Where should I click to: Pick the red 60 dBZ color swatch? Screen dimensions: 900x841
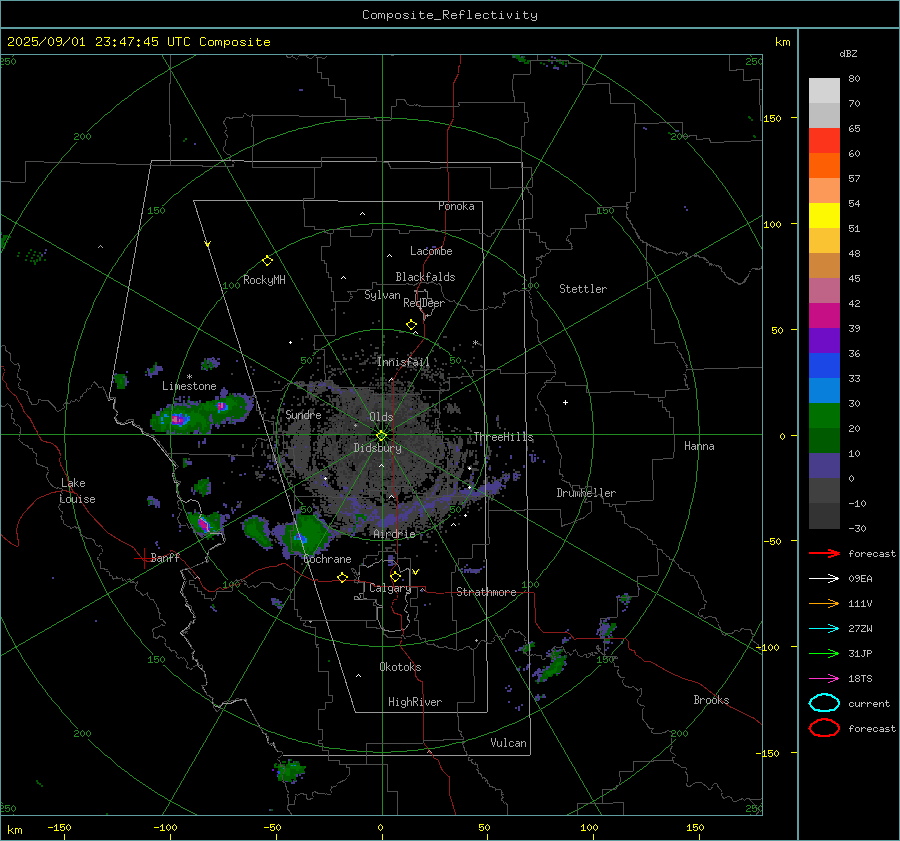pyautogui.click(x=824, y=141)
